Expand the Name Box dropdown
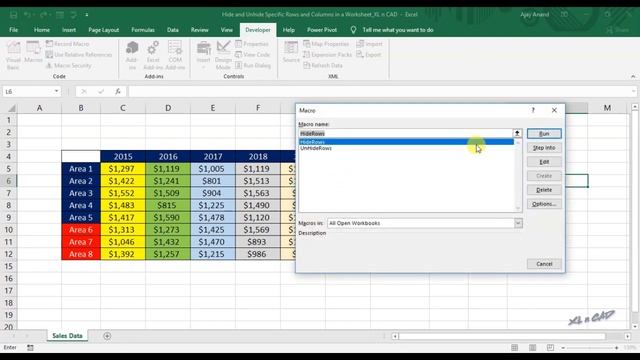Image resolution: width=640 pixels, height=360 pixels. coord(56,91)
